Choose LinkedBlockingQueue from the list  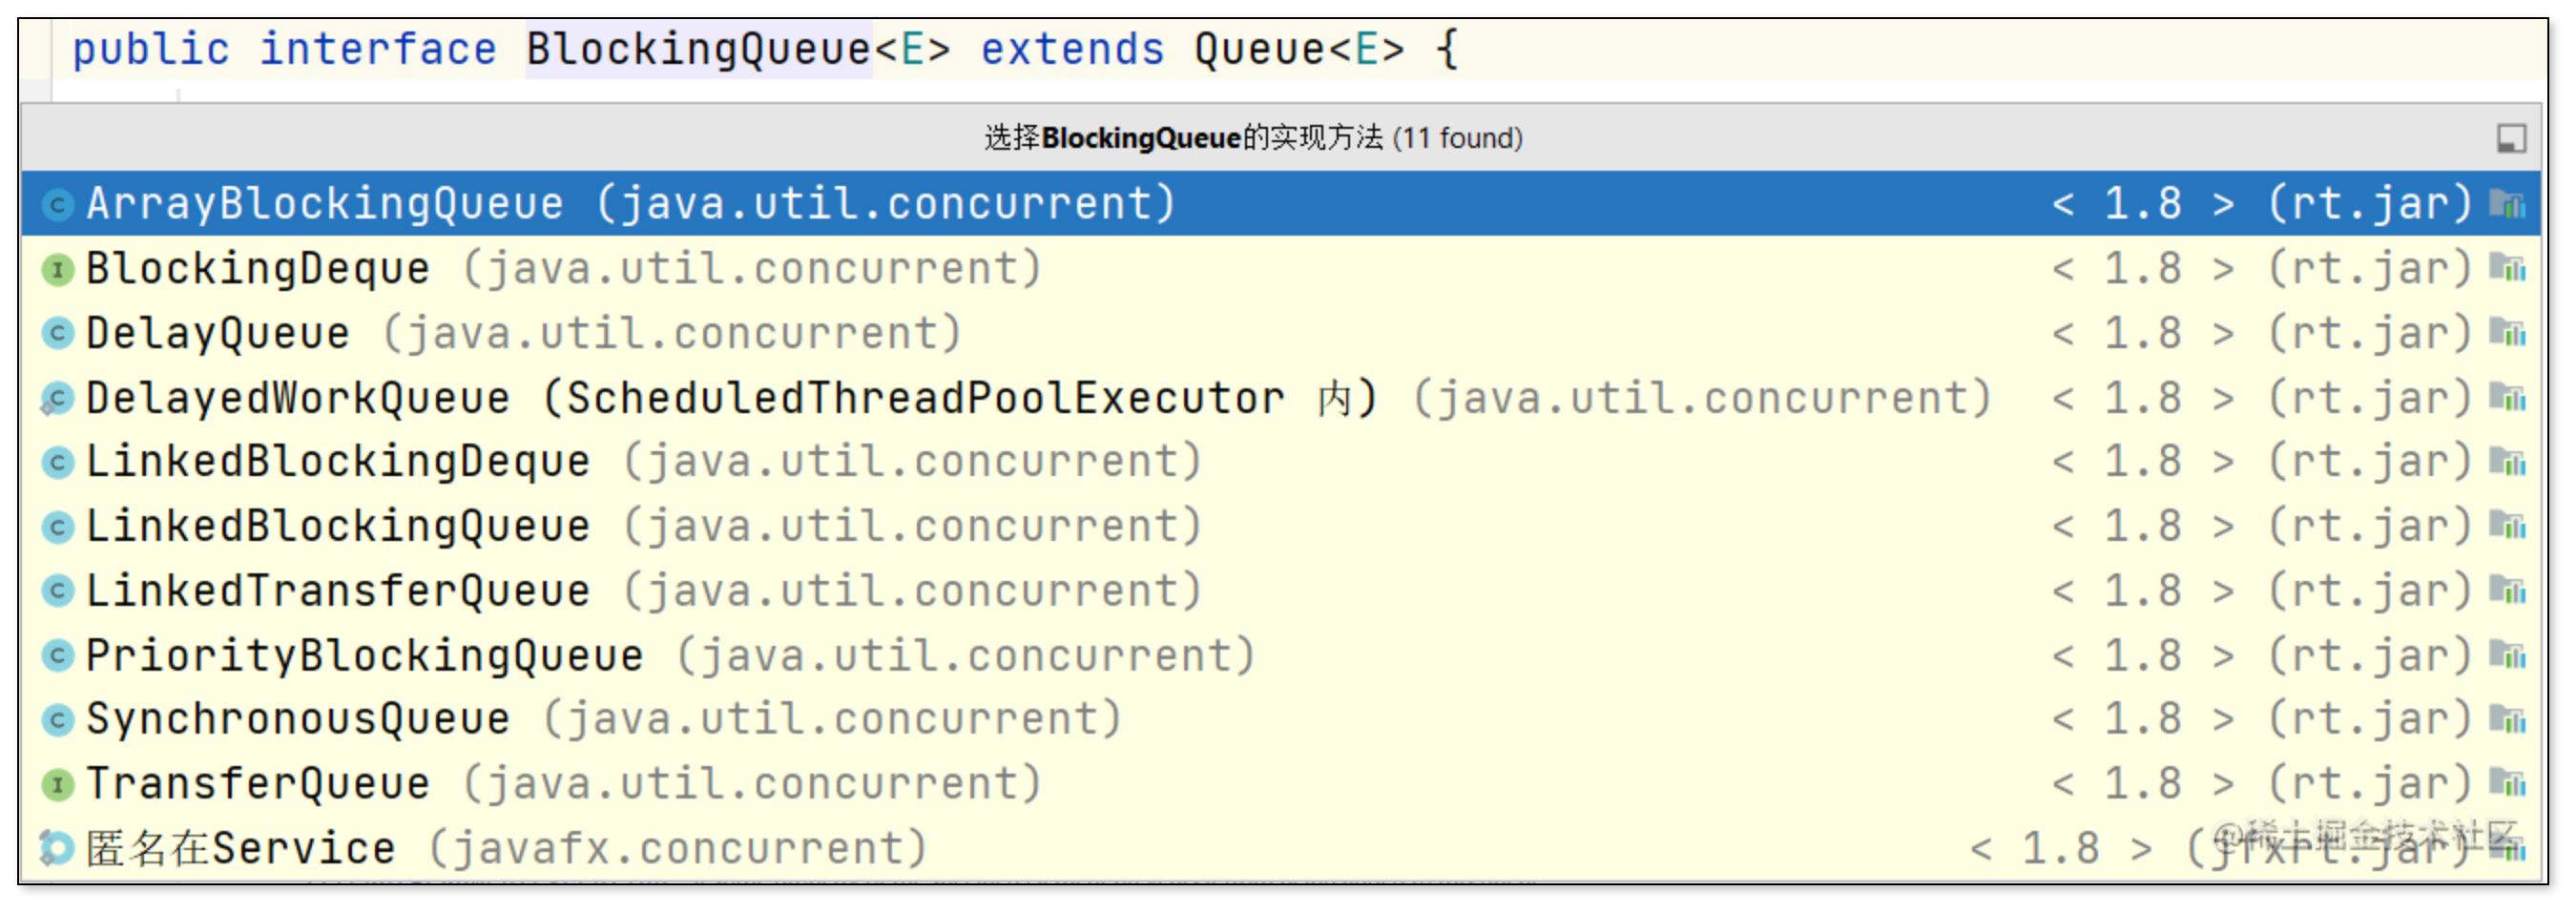[338, 527]
